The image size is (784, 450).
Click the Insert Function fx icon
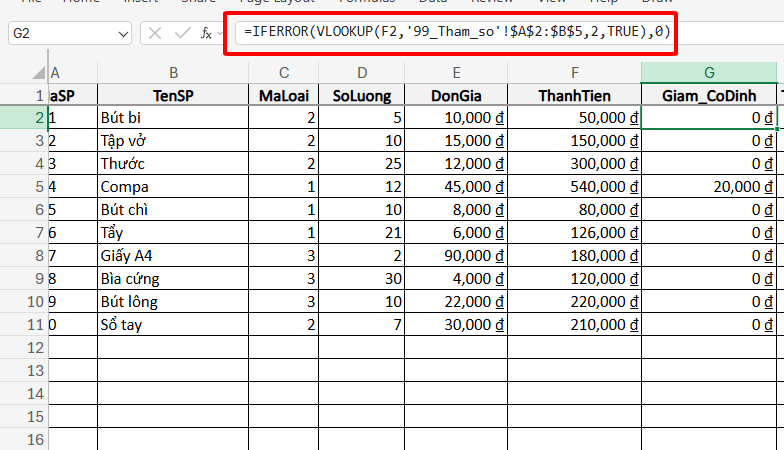[206, 34]
